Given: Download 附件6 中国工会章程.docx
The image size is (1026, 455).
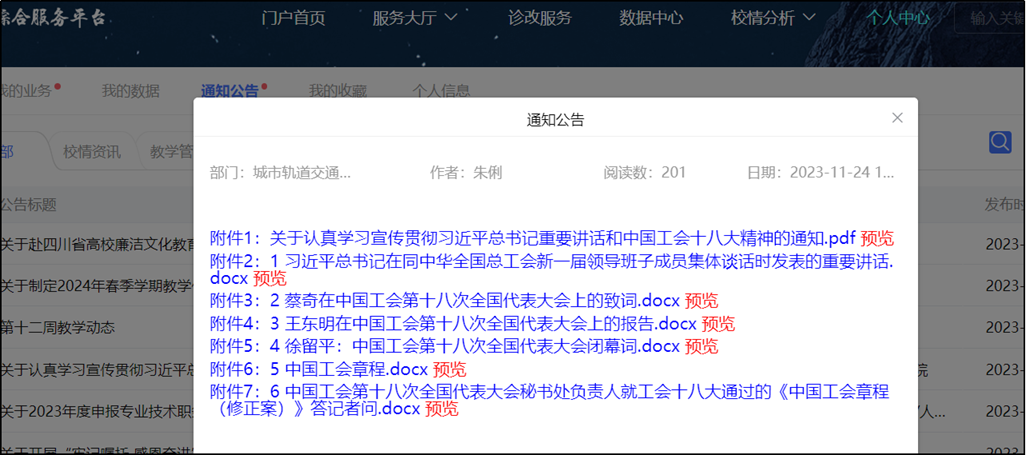Looking at the screenshot, I should (319, 368).
